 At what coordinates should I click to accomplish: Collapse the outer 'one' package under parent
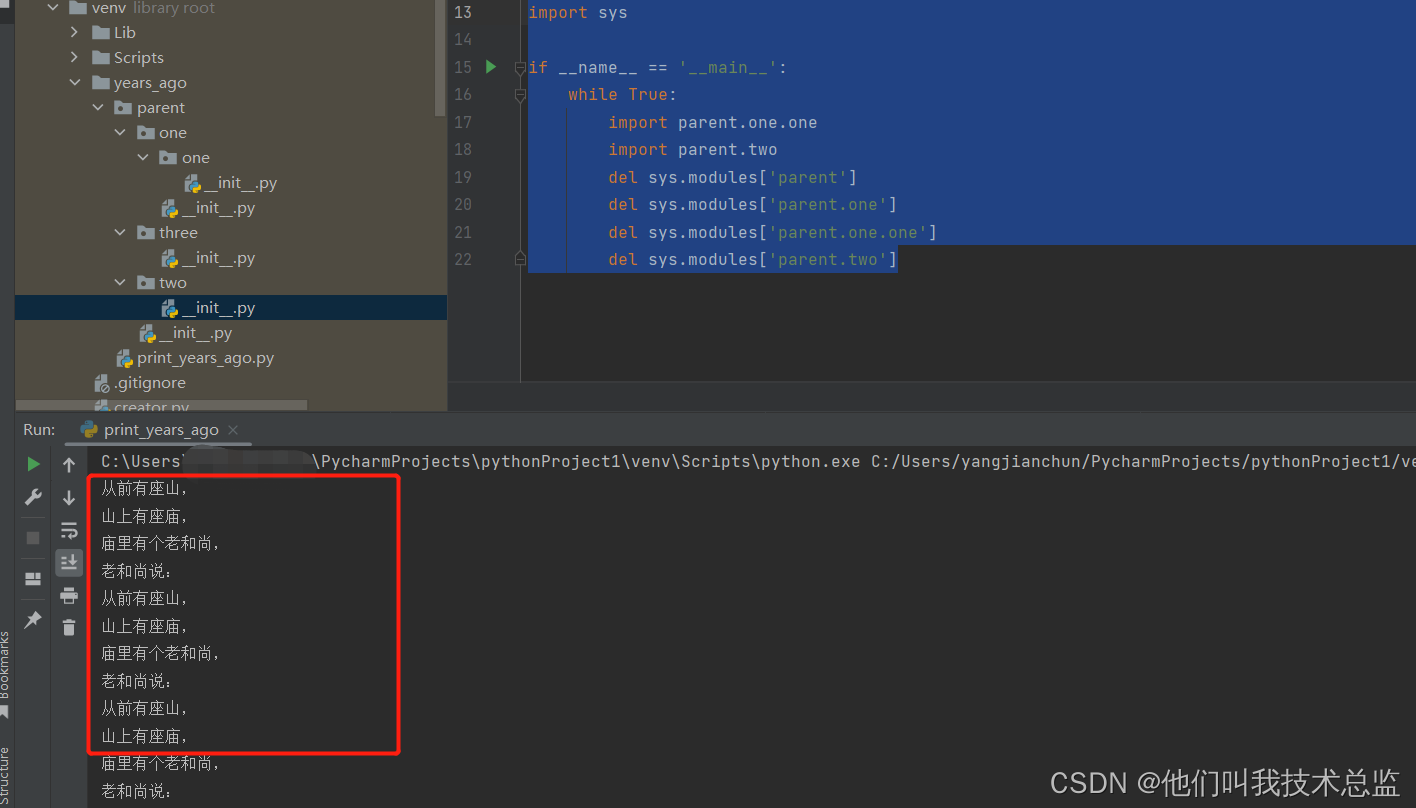click(120, 132)
